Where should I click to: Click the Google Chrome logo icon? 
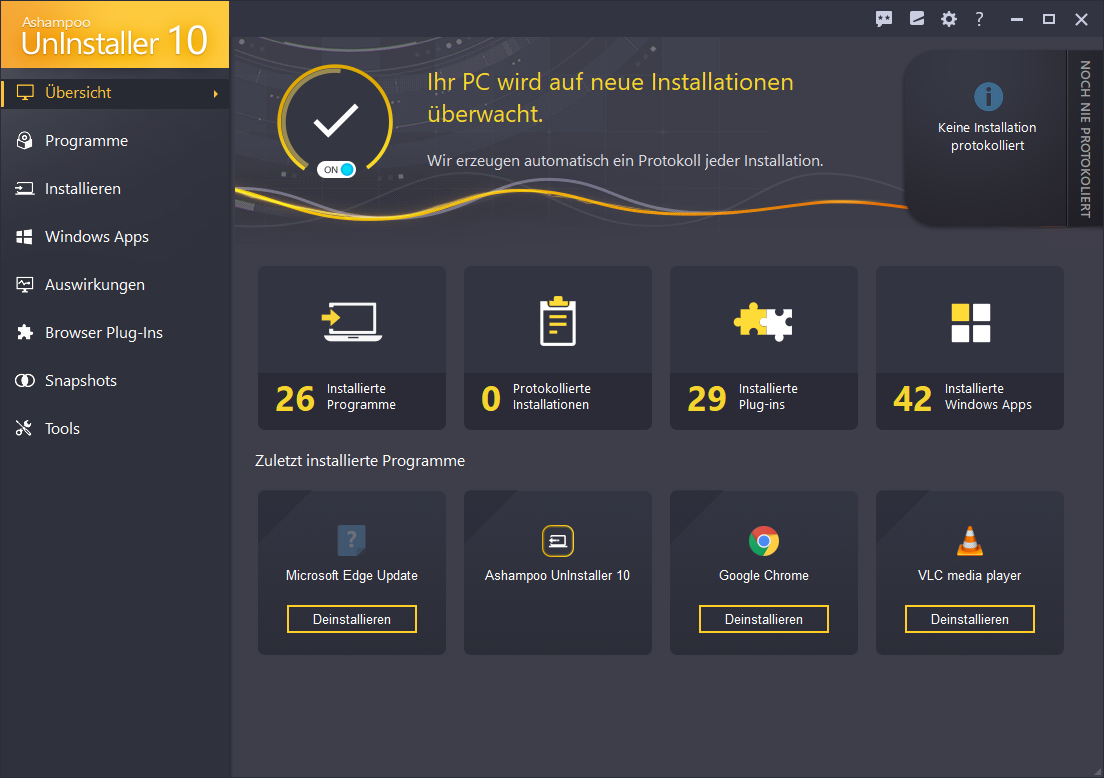[x=763, y=541]
